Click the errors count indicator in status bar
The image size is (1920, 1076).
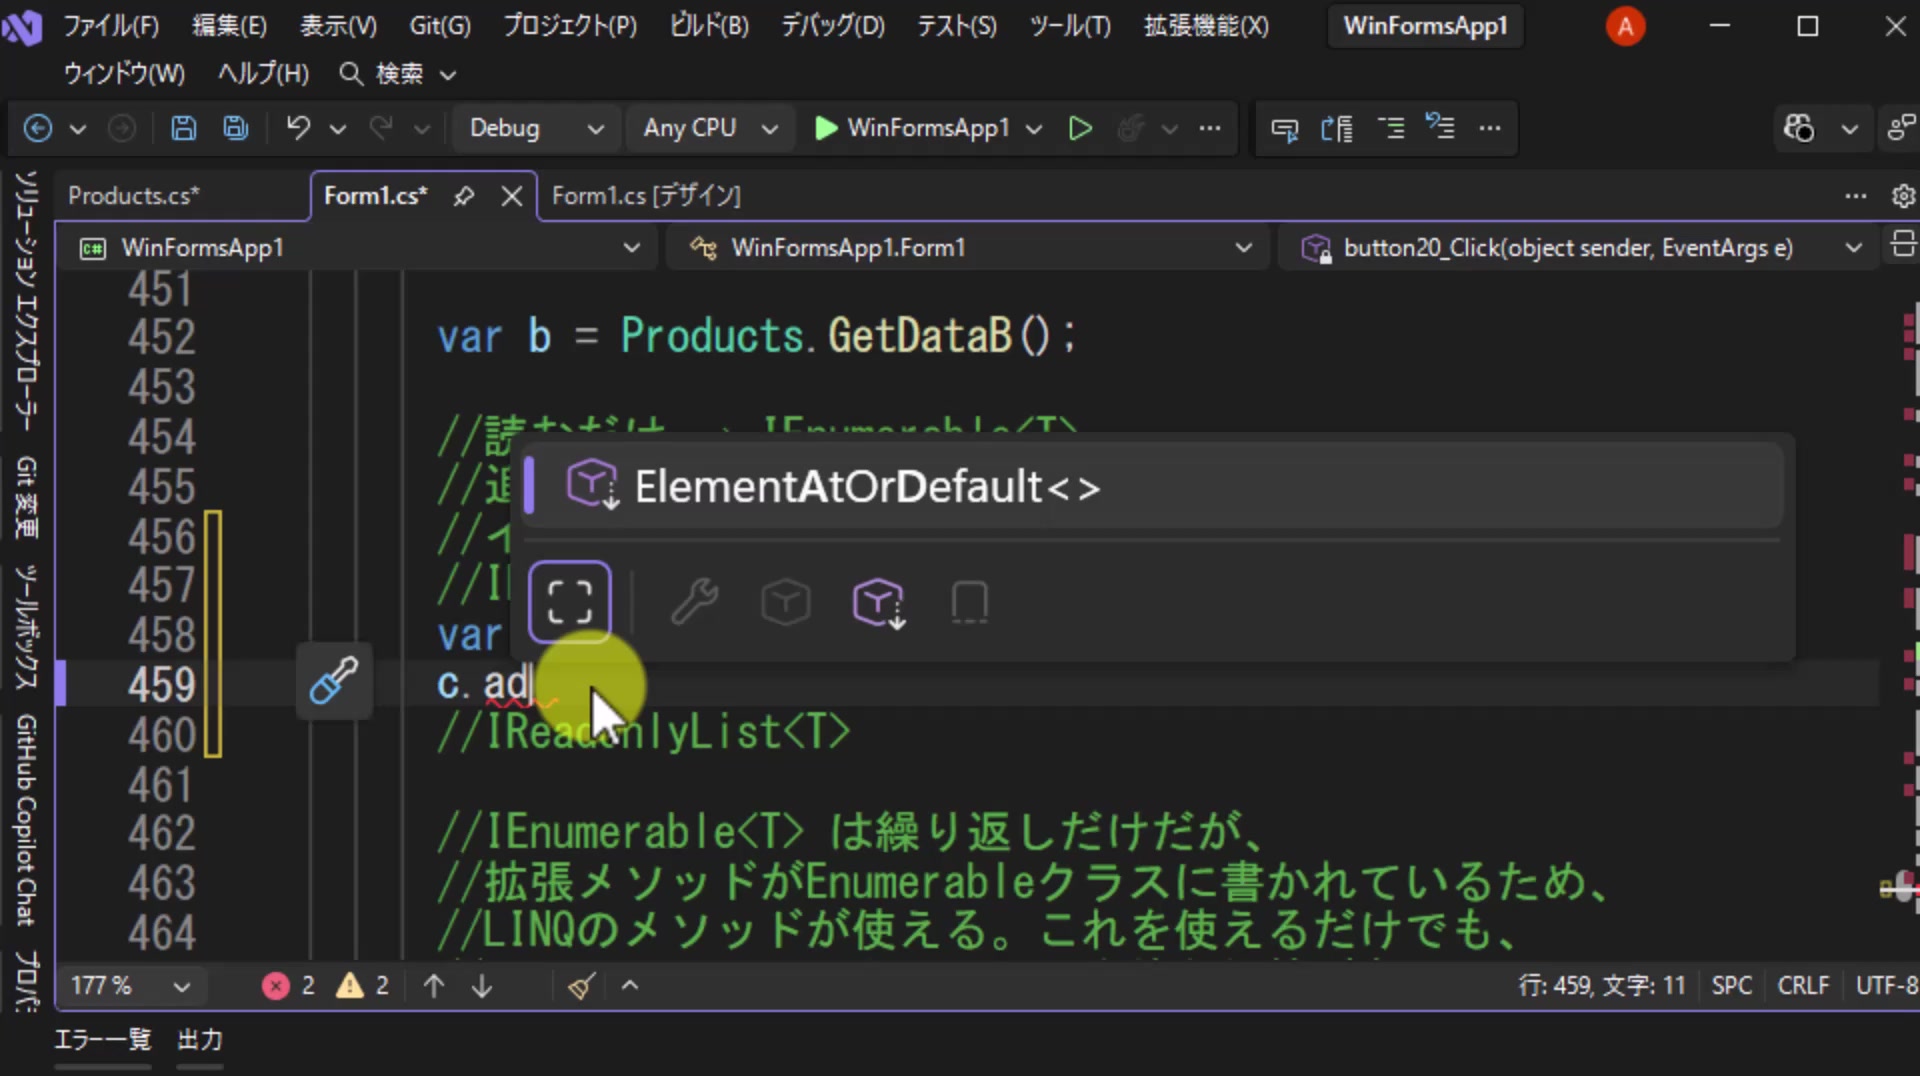[289, 986]
